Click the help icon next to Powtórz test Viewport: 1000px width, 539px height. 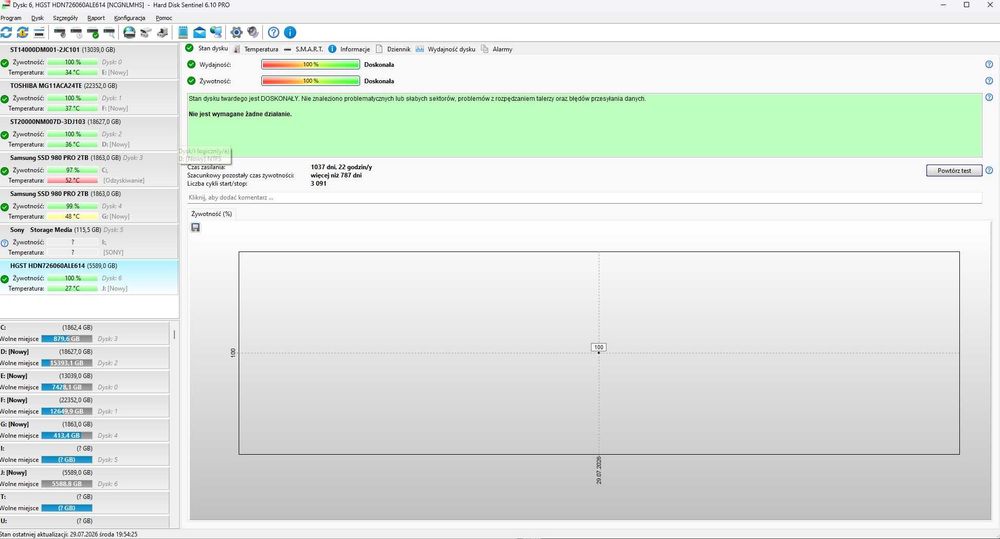point(989,170)
